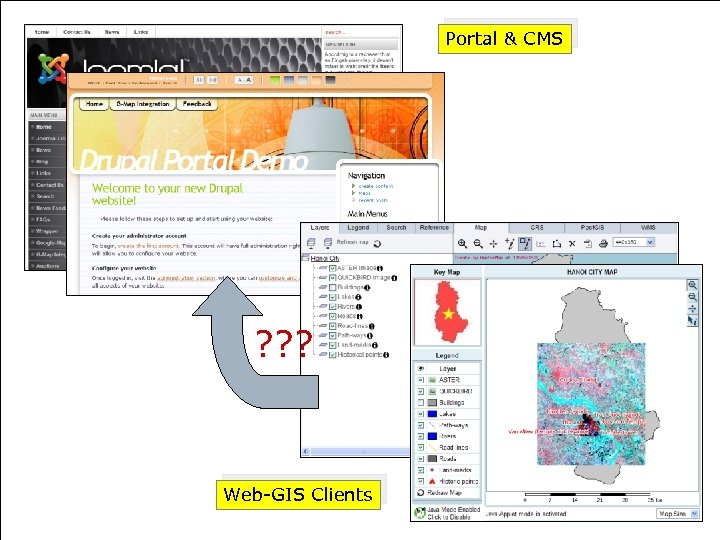
Task: Click info icon next to Historical points layer
Action: tap(386, 355)
